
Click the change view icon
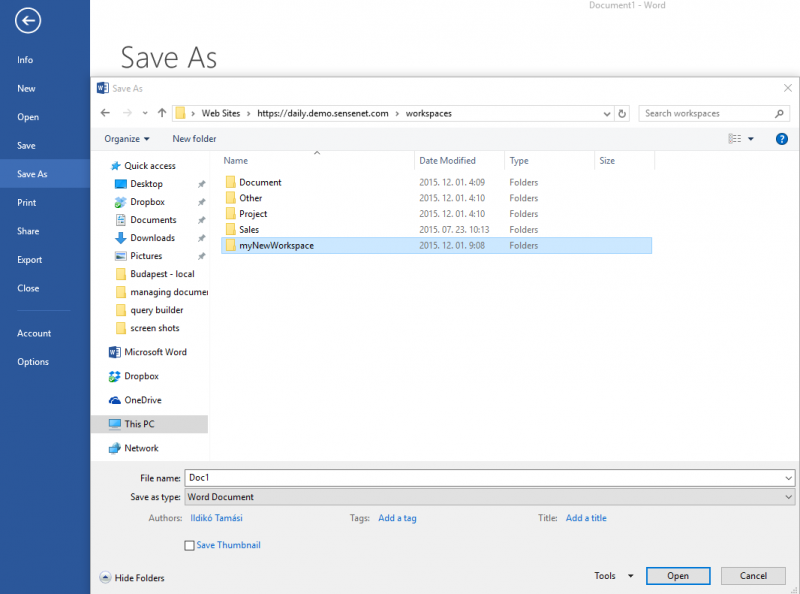click(735, 139)
